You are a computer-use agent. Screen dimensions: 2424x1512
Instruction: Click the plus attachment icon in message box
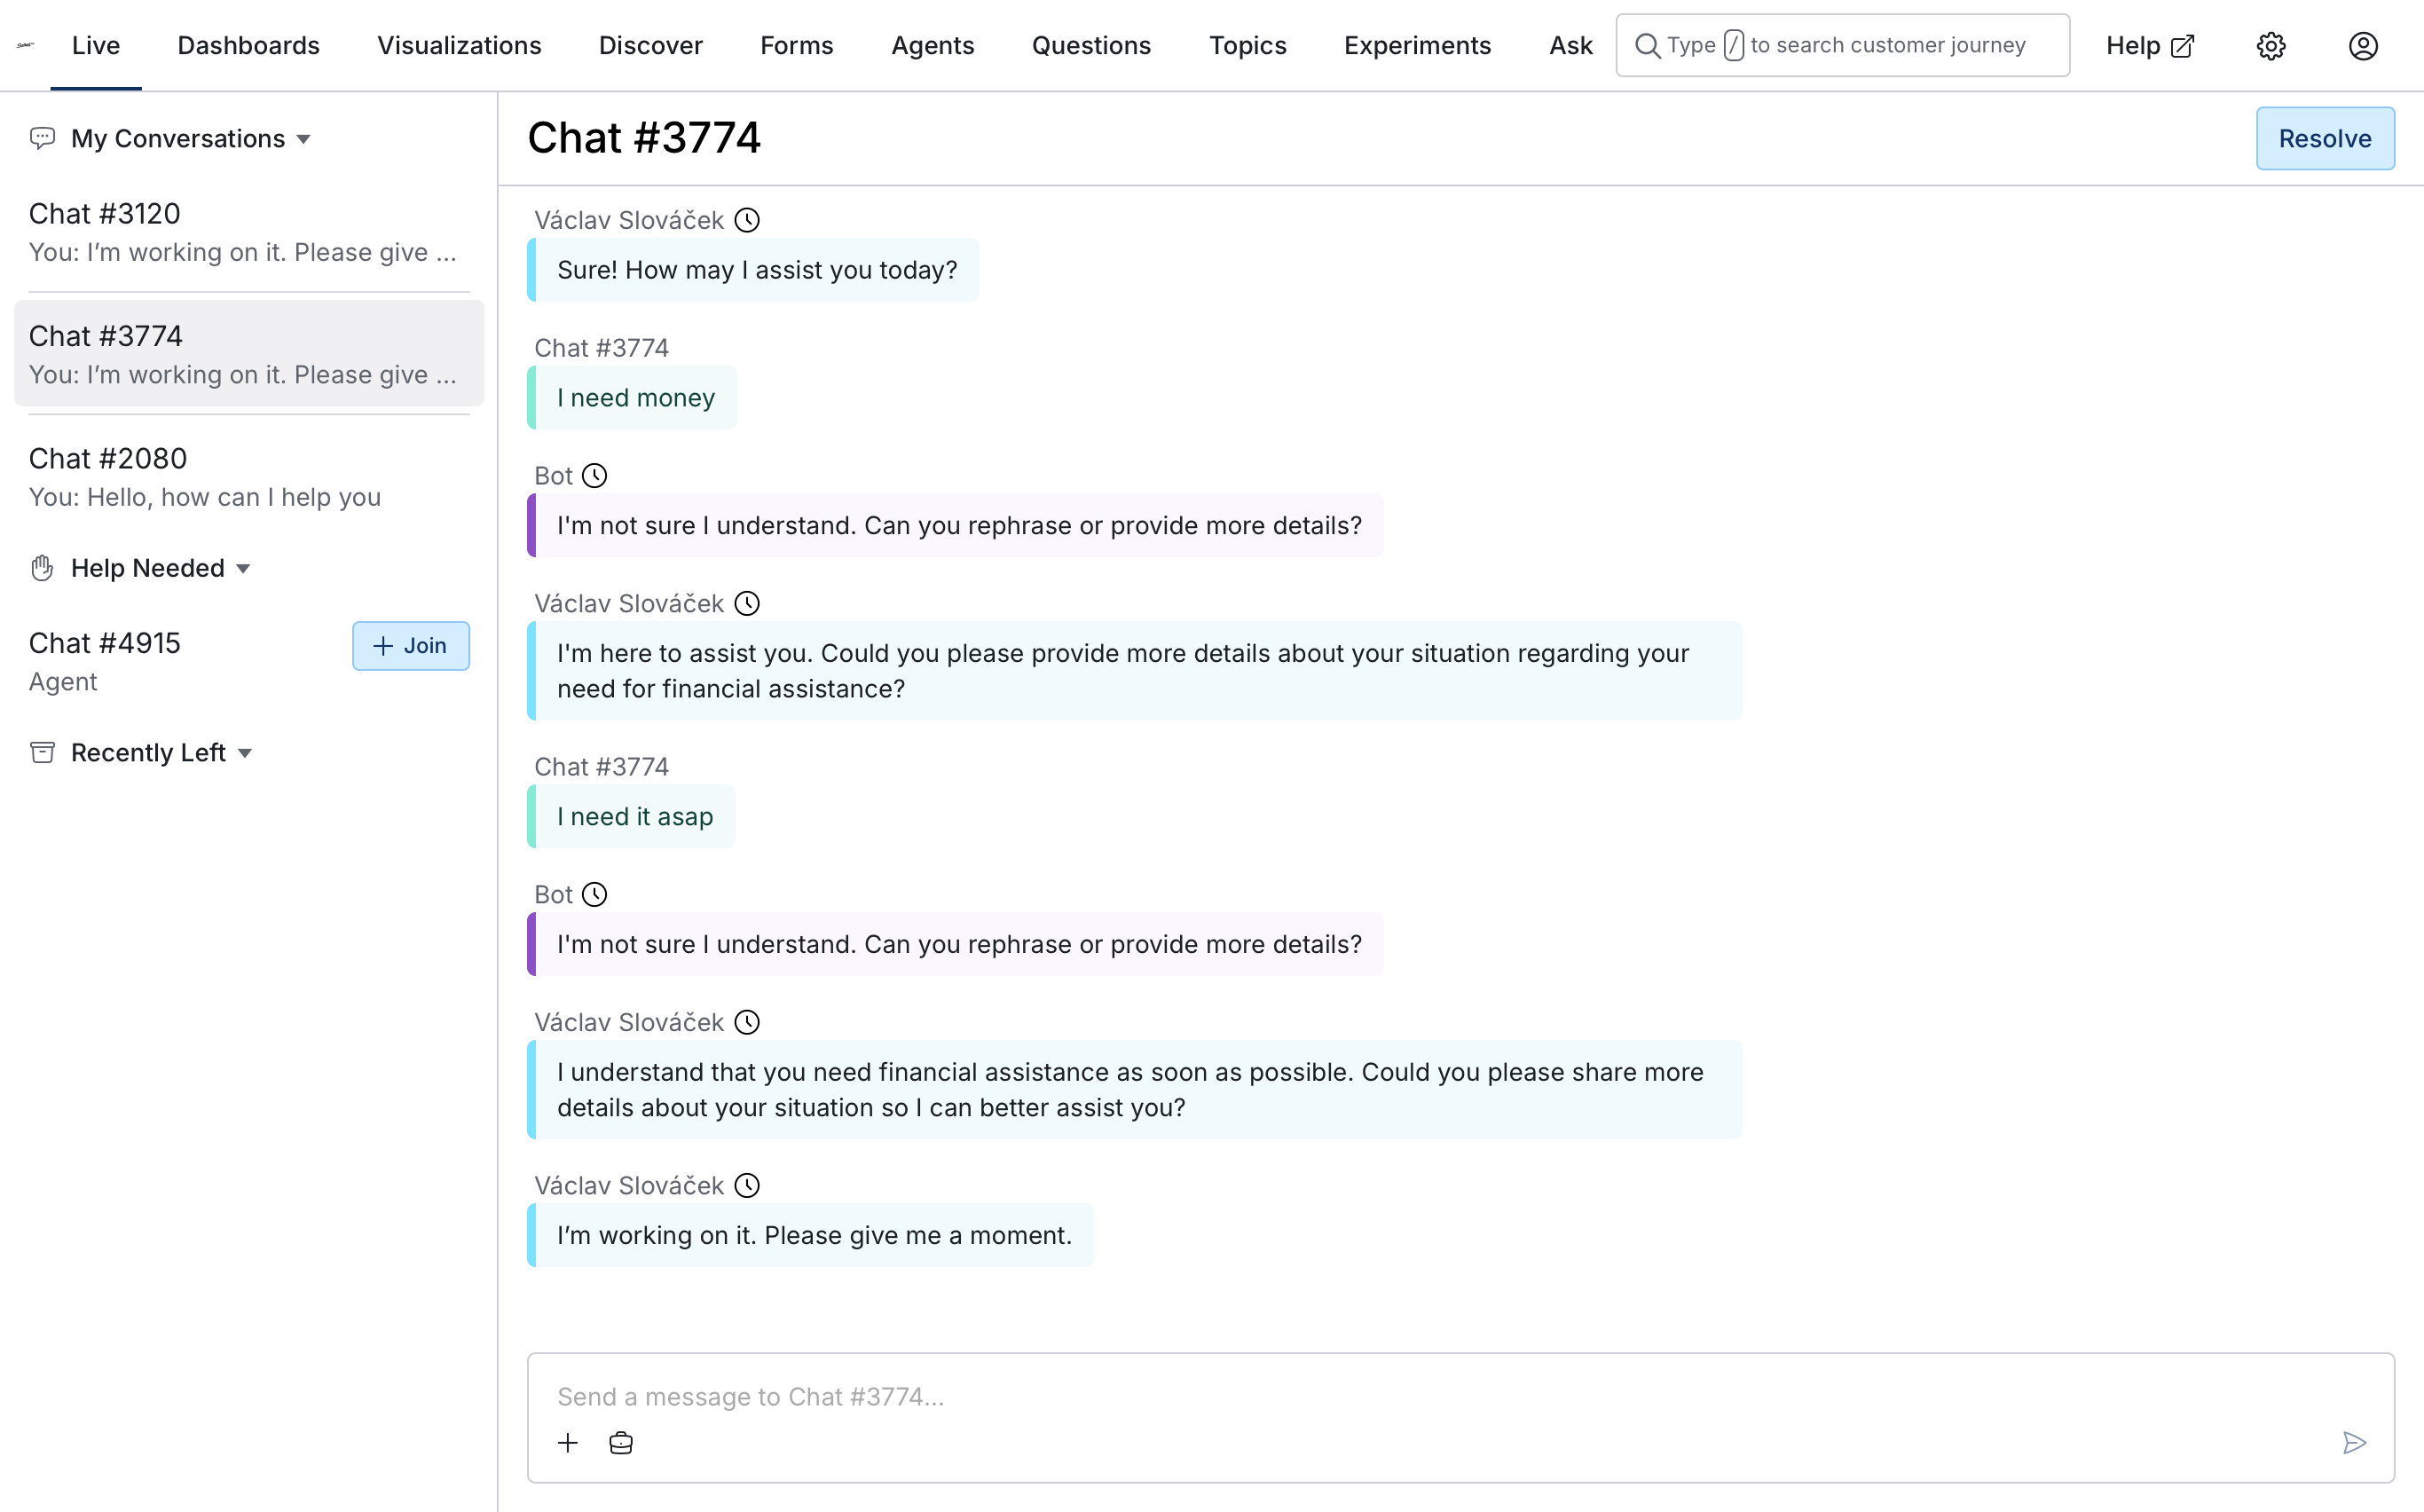coord(567,1442)
